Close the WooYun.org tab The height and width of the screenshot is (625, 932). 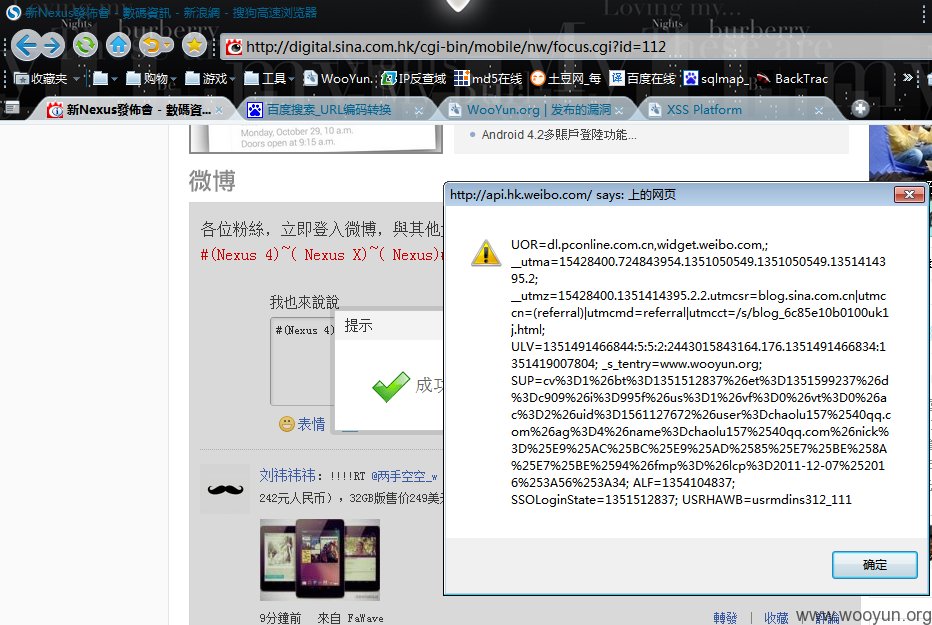619,111
